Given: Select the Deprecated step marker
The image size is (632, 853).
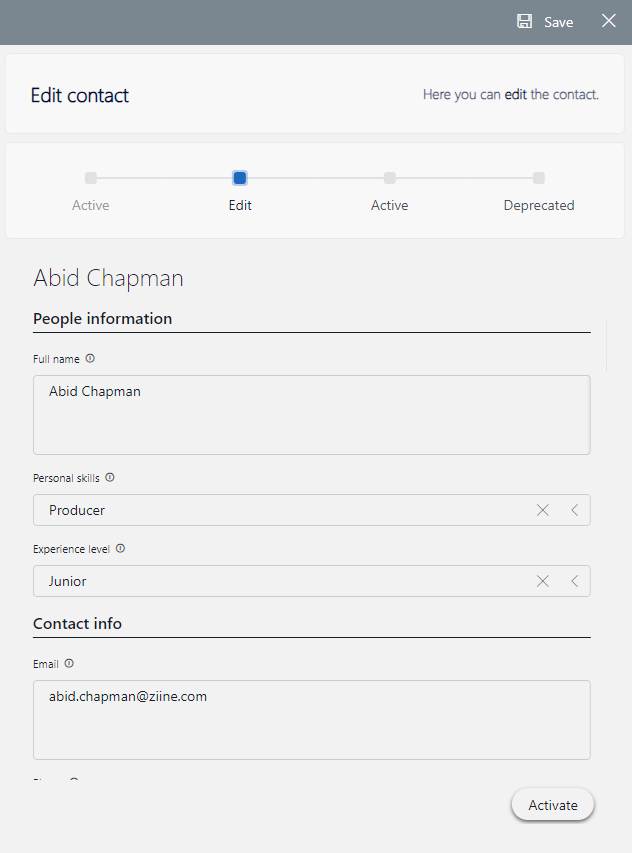Looking at the screenshot, I should point(538,178).
